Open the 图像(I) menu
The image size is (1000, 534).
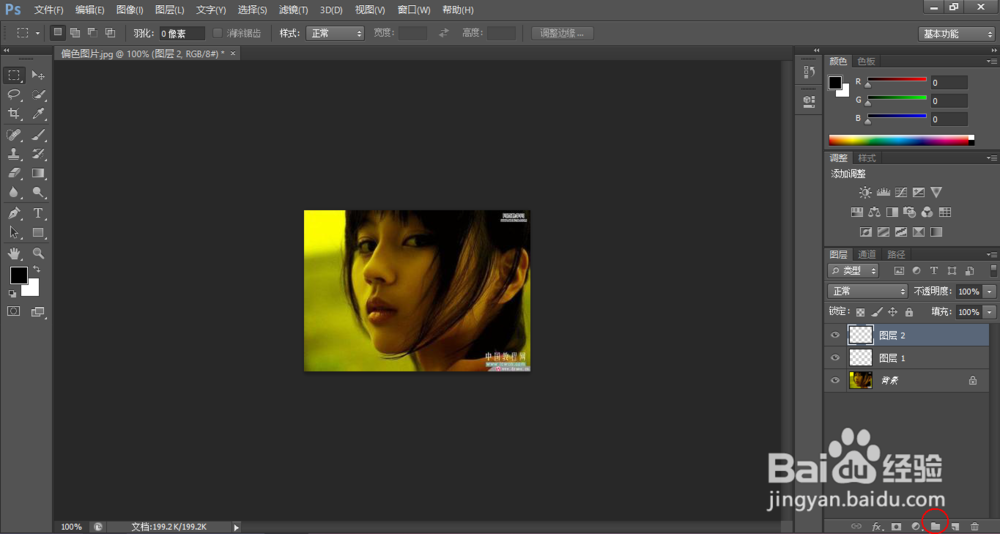130,10
